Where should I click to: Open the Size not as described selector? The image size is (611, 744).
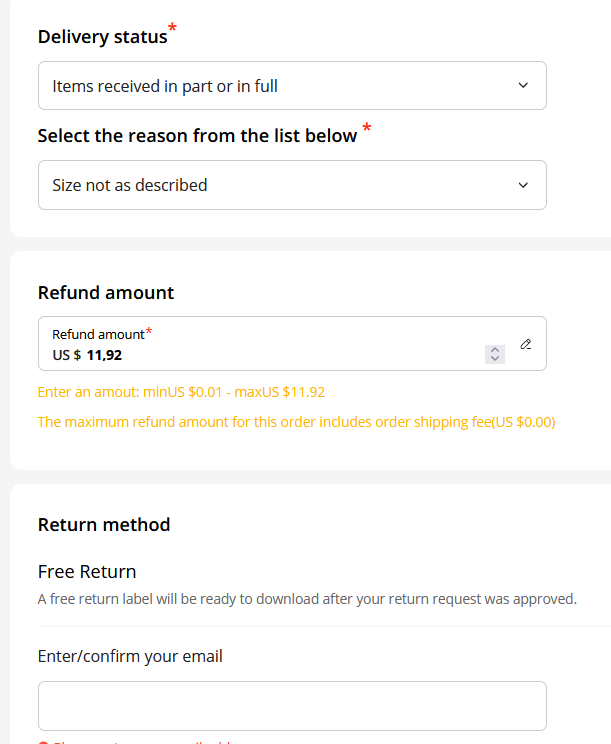(x=292, y=185)
